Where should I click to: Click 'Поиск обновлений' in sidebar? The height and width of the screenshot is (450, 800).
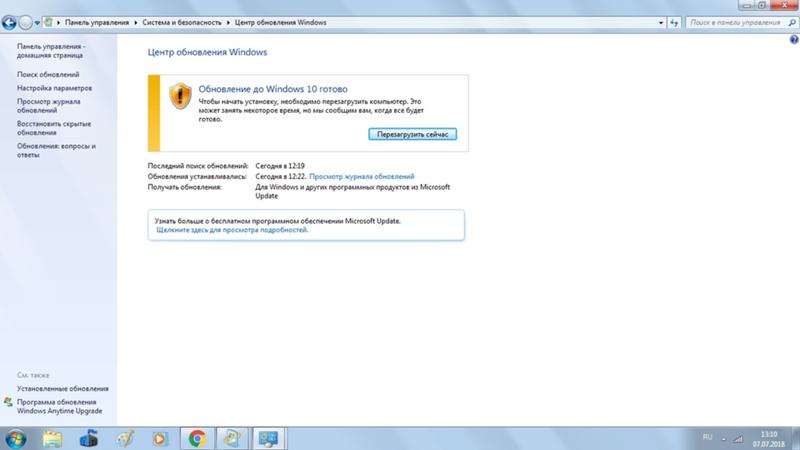(x=48, y=74)
